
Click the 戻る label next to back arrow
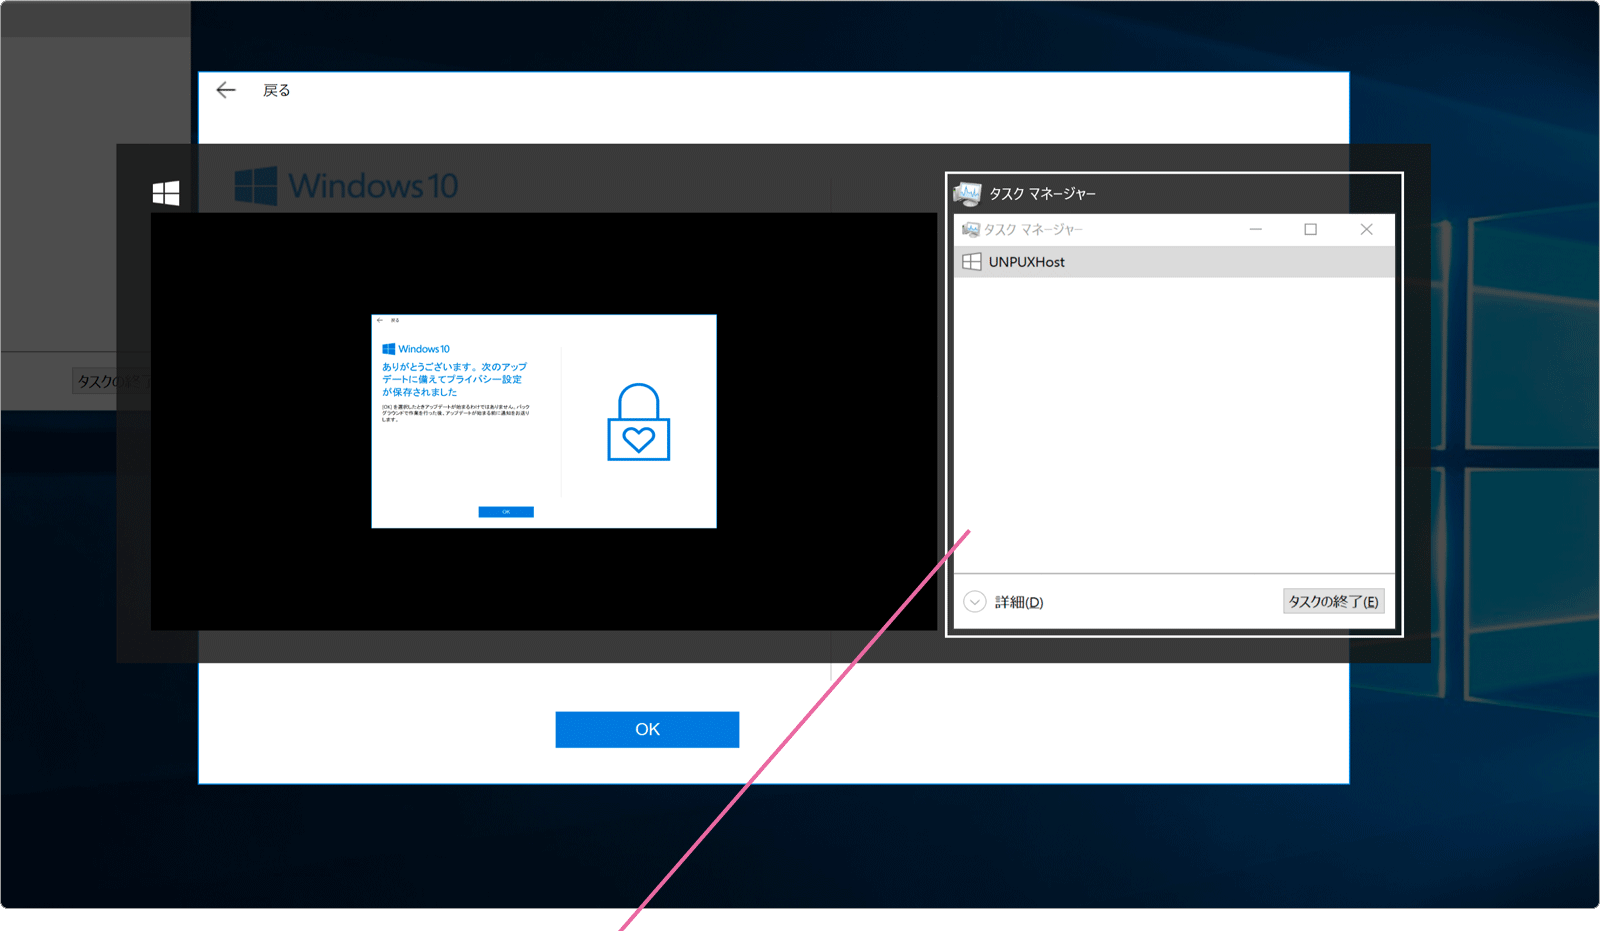[276, 90]
